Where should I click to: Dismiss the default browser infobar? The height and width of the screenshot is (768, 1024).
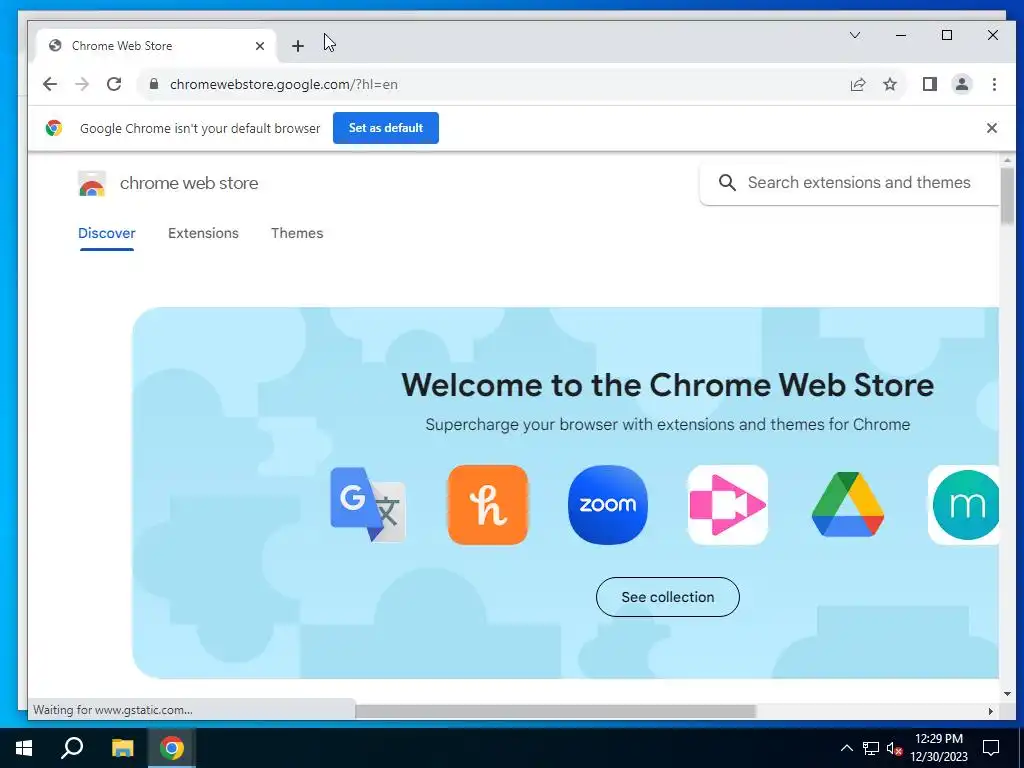click(991, 128)
